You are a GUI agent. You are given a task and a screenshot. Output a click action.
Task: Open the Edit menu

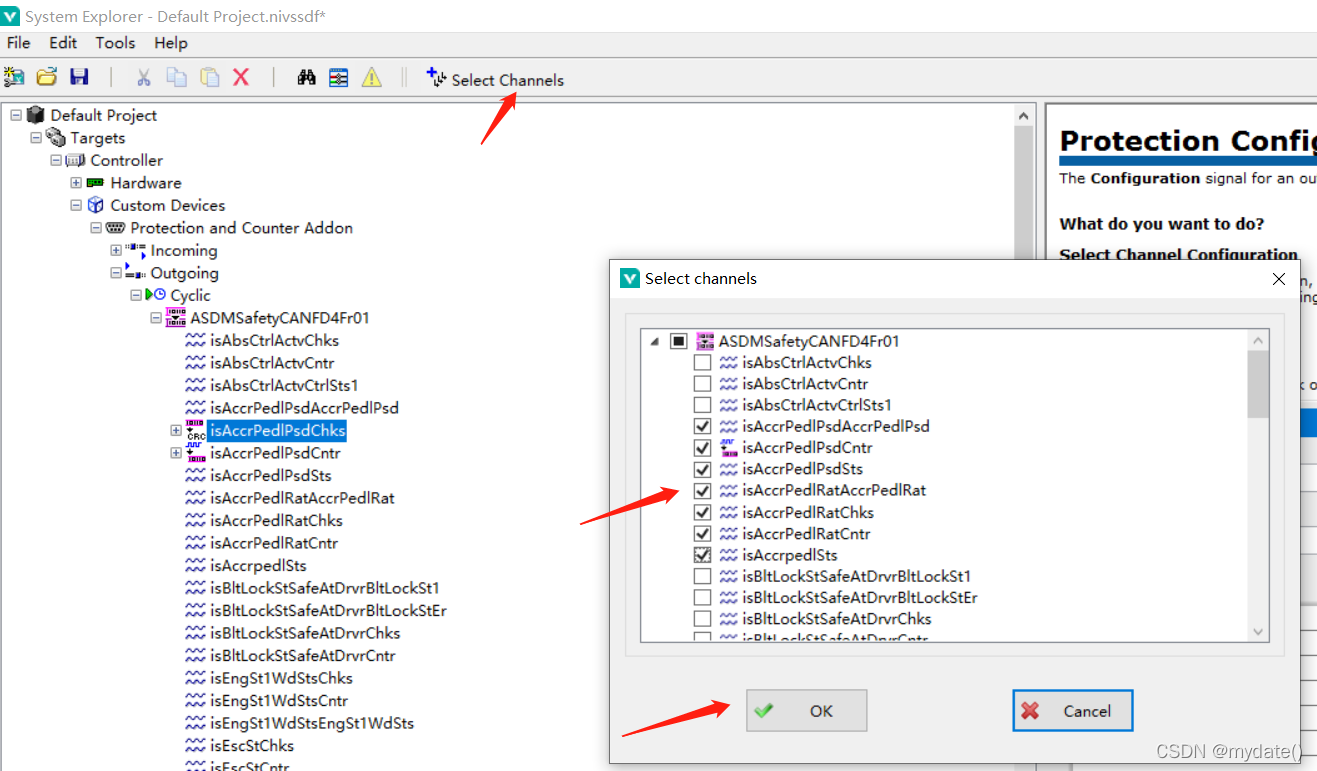pos(63,43)
